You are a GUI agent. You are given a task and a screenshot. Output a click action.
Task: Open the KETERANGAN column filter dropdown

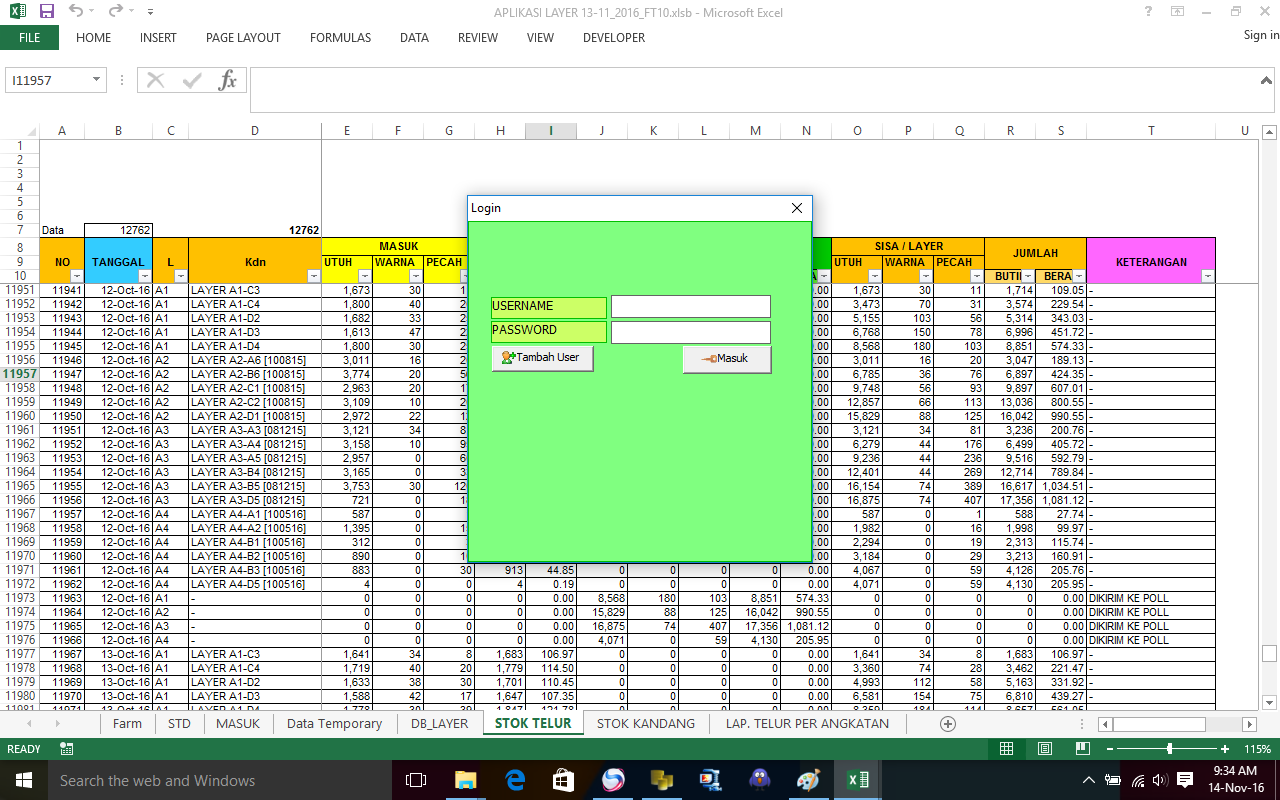click(1207, 277)
